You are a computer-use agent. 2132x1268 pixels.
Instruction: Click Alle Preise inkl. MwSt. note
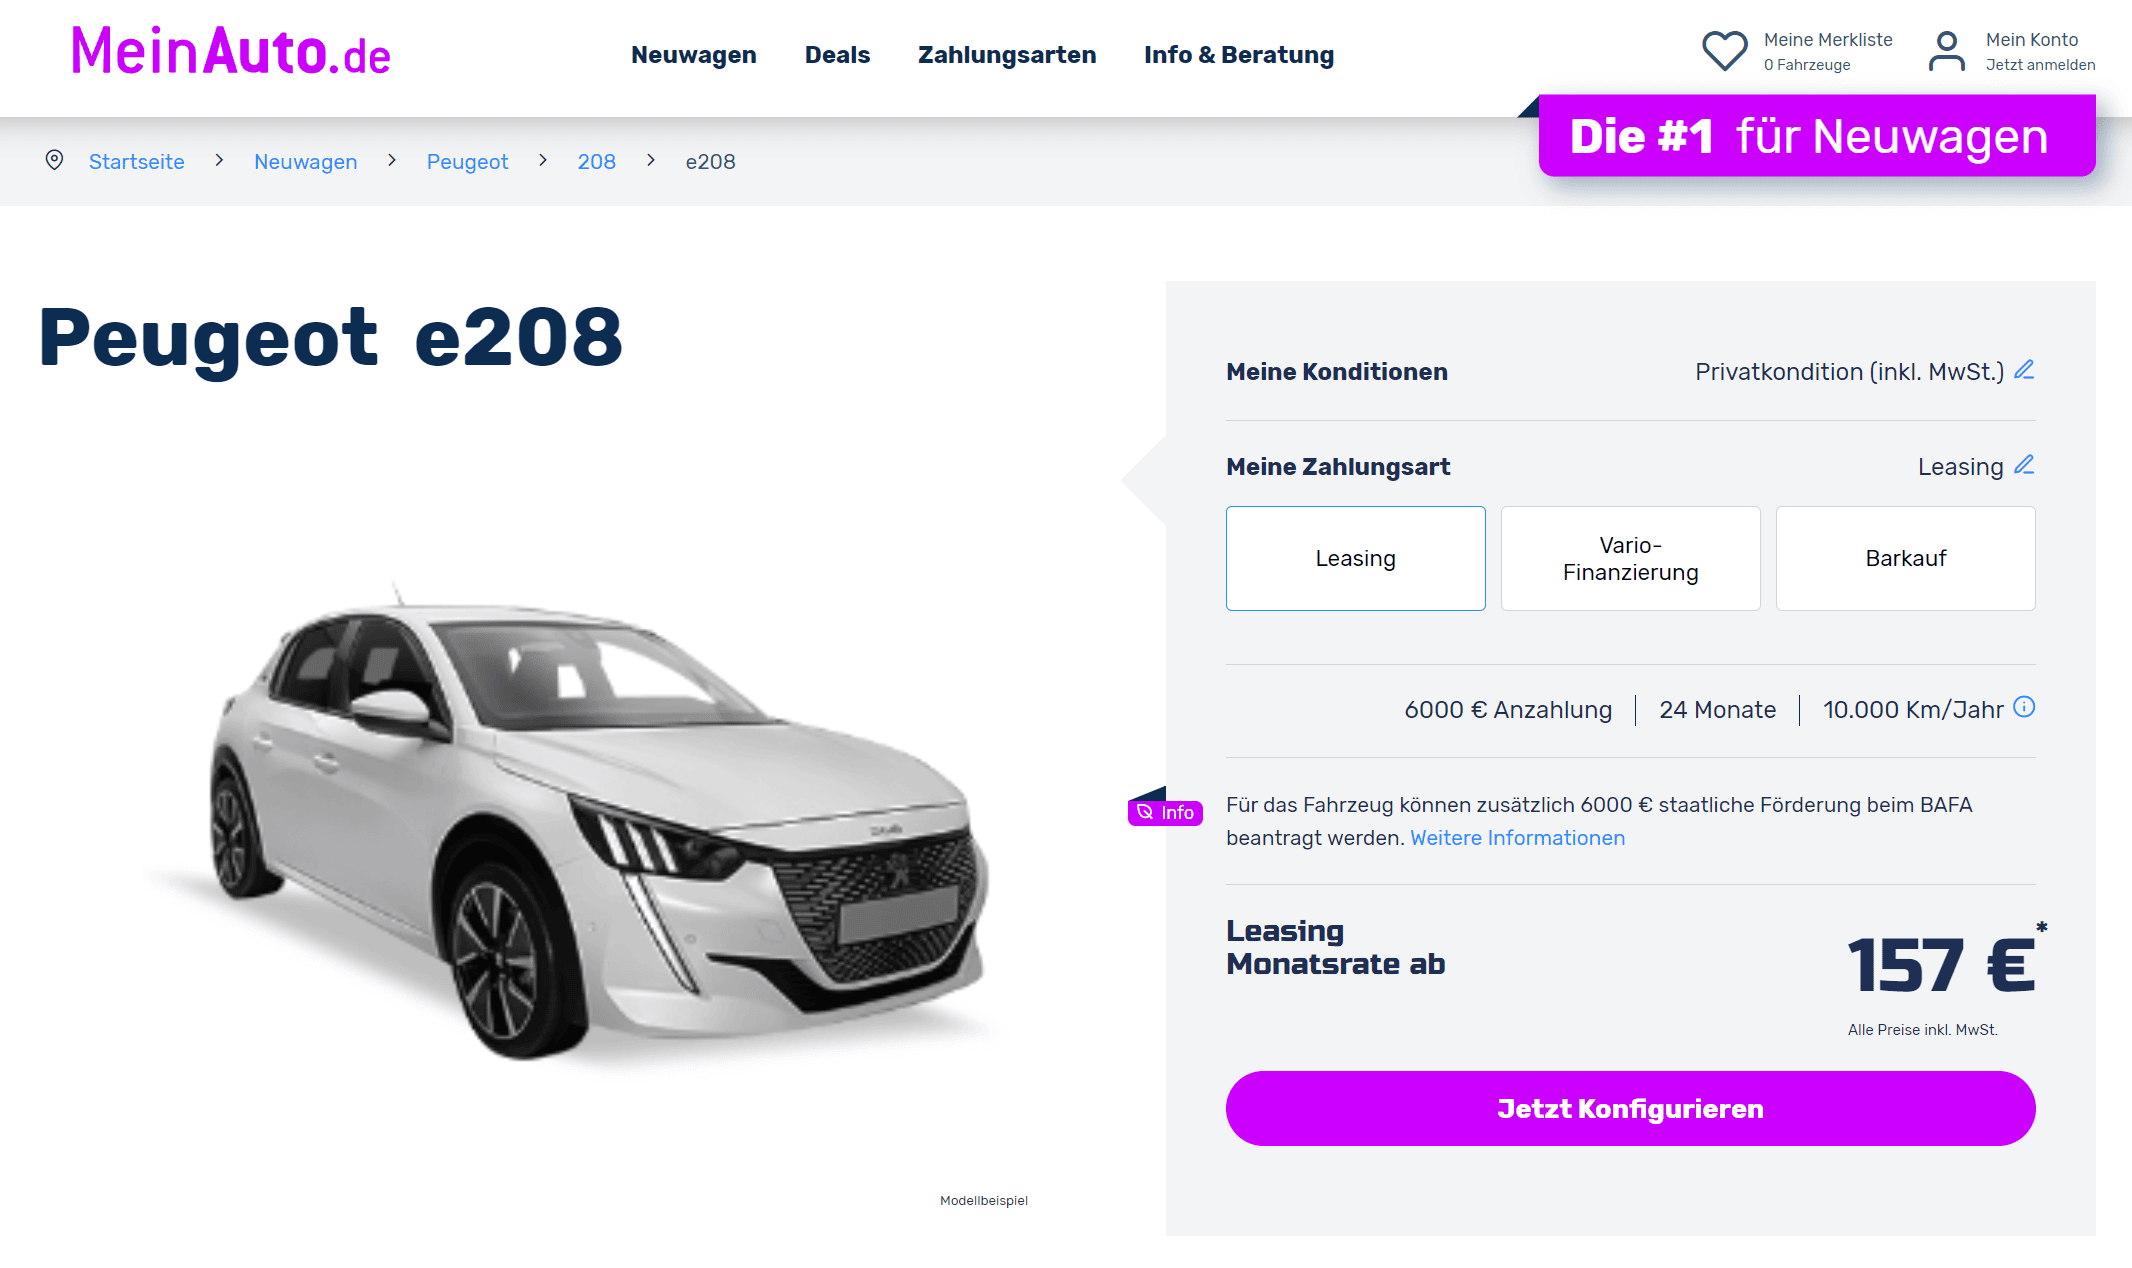click(x=1922, y=1030)
